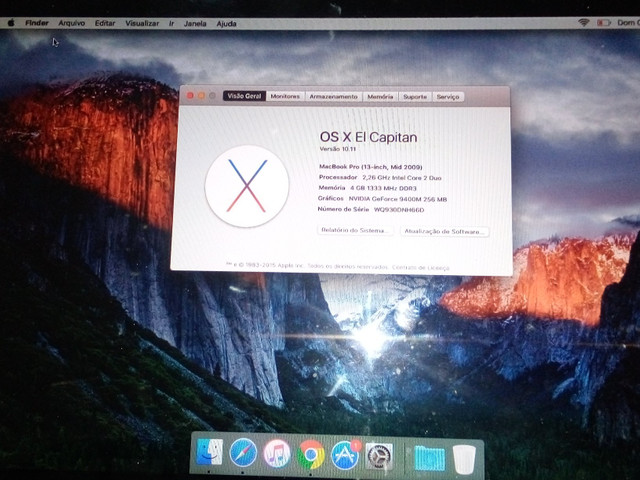Open the folder stack in Dock
640x480 pixels.
click(429, 458)
